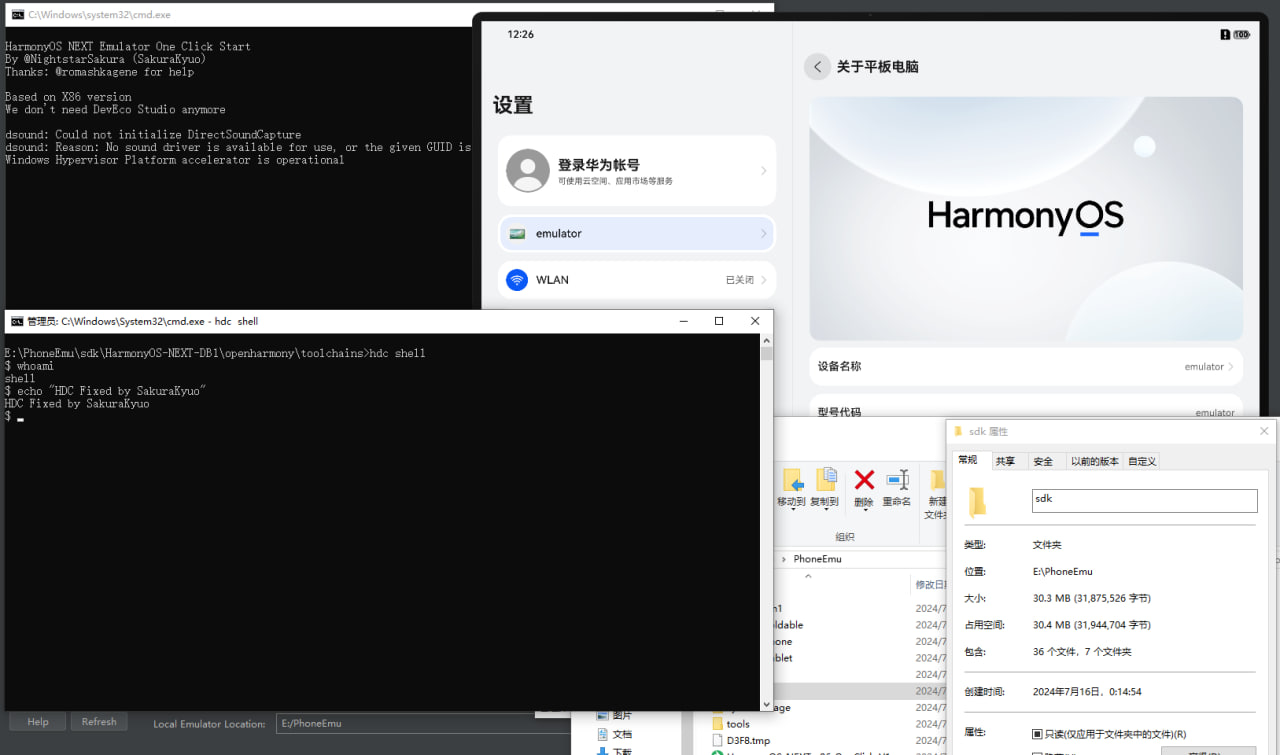The width and height of the screenshot is (1280, 755).
Task: Switch to the 共享 tab
Action: tap(1005, 461)
